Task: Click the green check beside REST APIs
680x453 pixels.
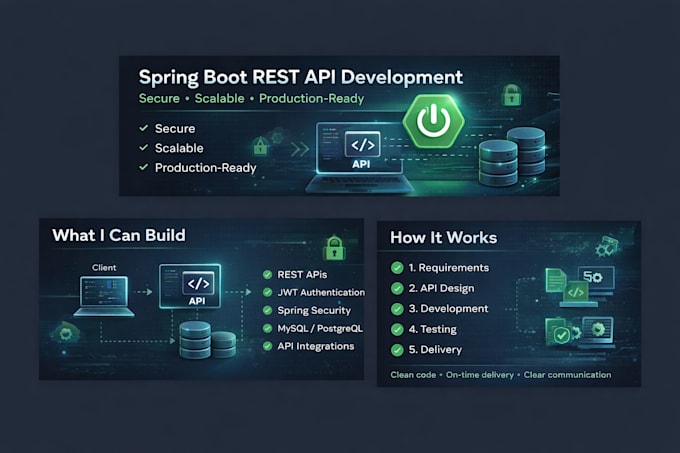Action: click(268, 274)
